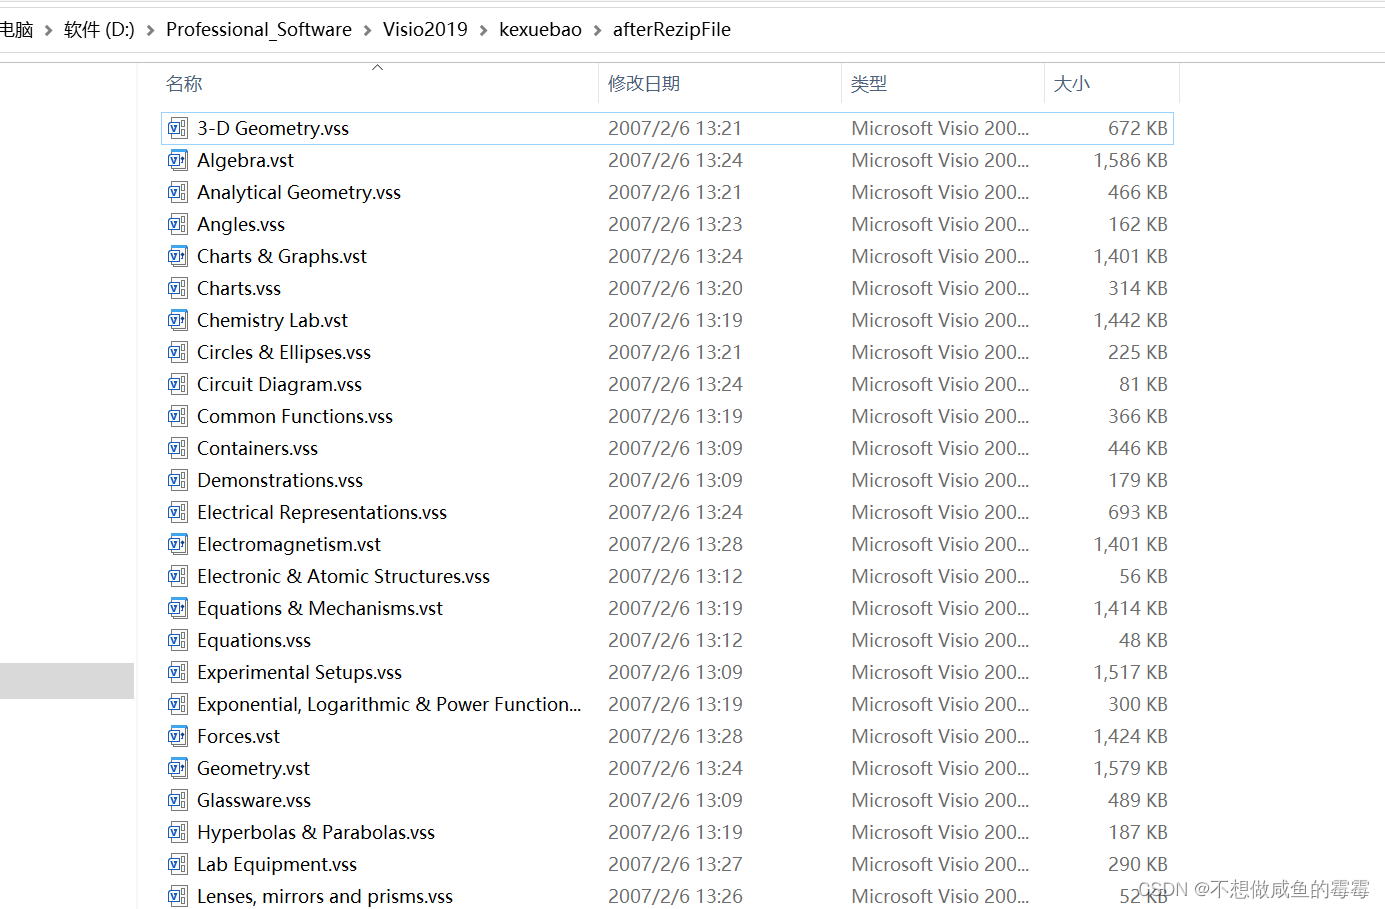The image size is (1385, 909).
Task: Click the 1,586 KB size of Algebra.vst
Action: [1130, 160]
